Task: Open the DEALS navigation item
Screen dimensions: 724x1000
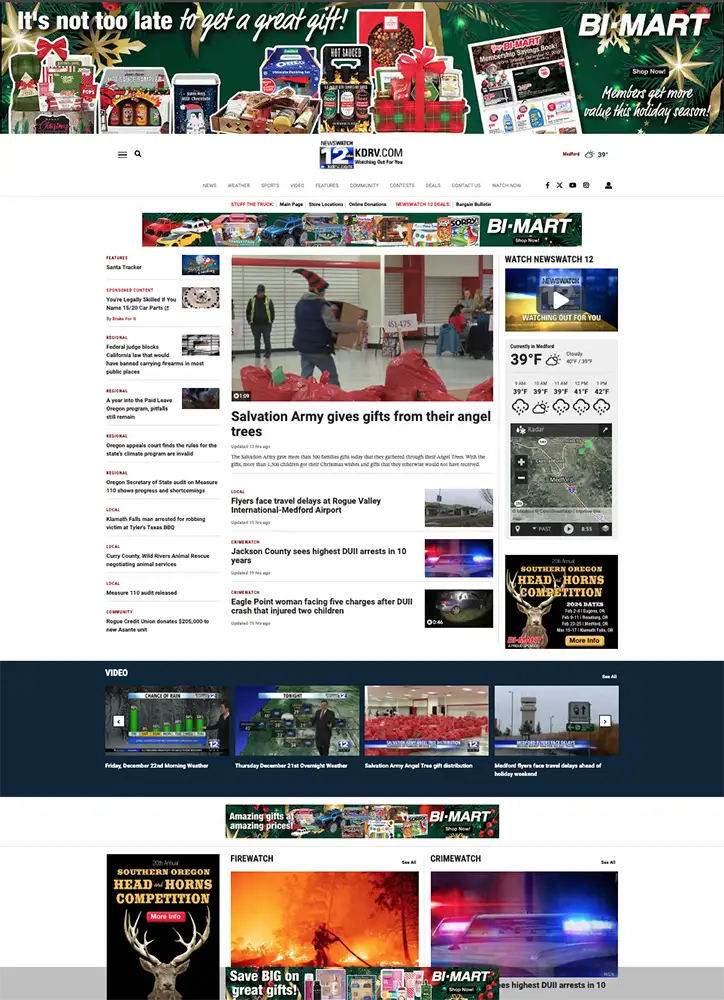Action: point(433,186)
